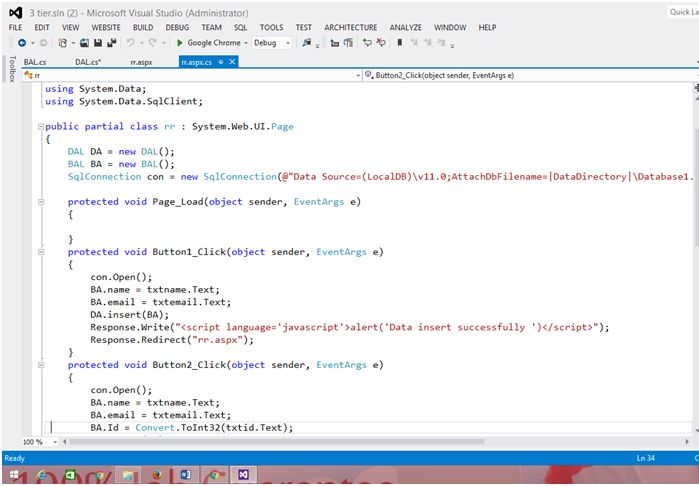Viewport: 699px width, 486px height.
Task: Open the DEBUG menu
Action: pyautogui.click(x=177, y=28)
